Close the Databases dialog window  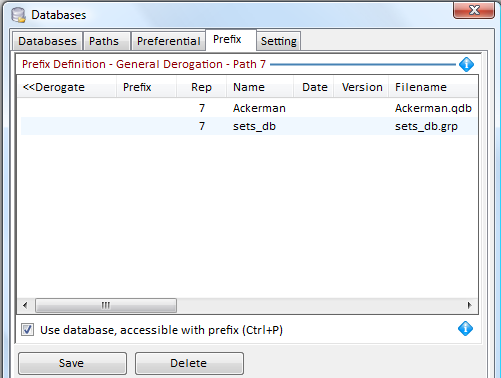coord(474,10)
